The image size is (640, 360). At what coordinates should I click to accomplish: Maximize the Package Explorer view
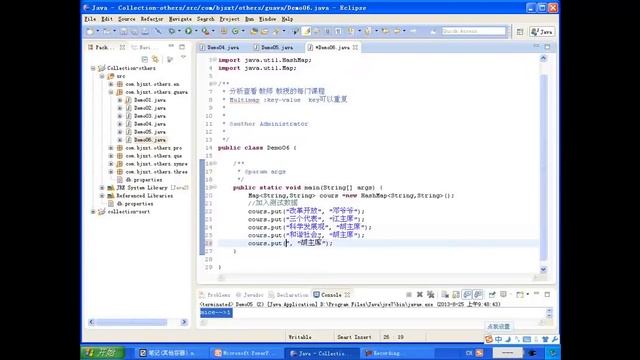[182, 47]
